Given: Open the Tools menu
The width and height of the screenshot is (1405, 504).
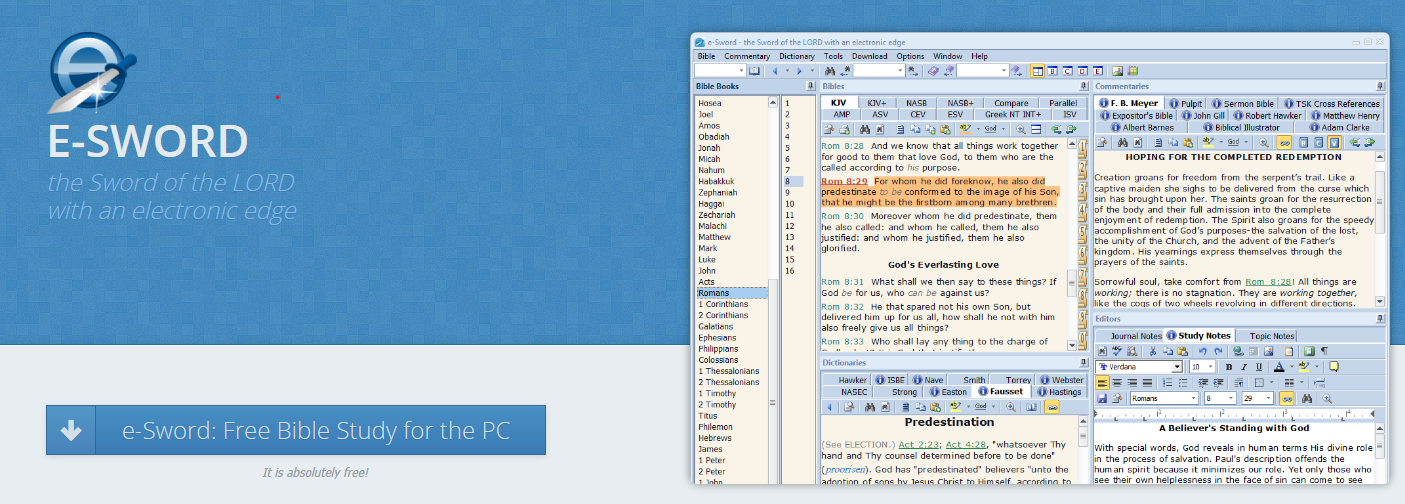Looking at the screenshot, I should [x=833, y=56].
